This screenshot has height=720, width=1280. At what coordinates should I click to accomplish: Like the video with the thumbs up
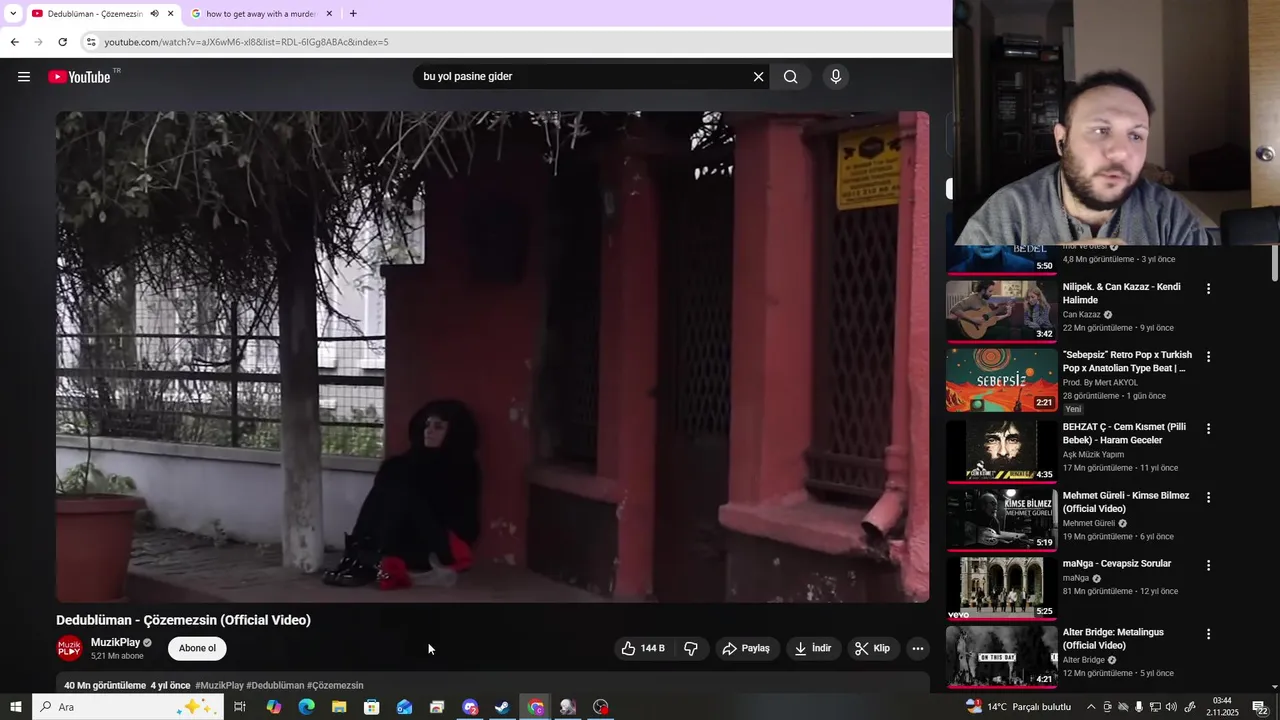pyautogui.click(x=642, y=648)
